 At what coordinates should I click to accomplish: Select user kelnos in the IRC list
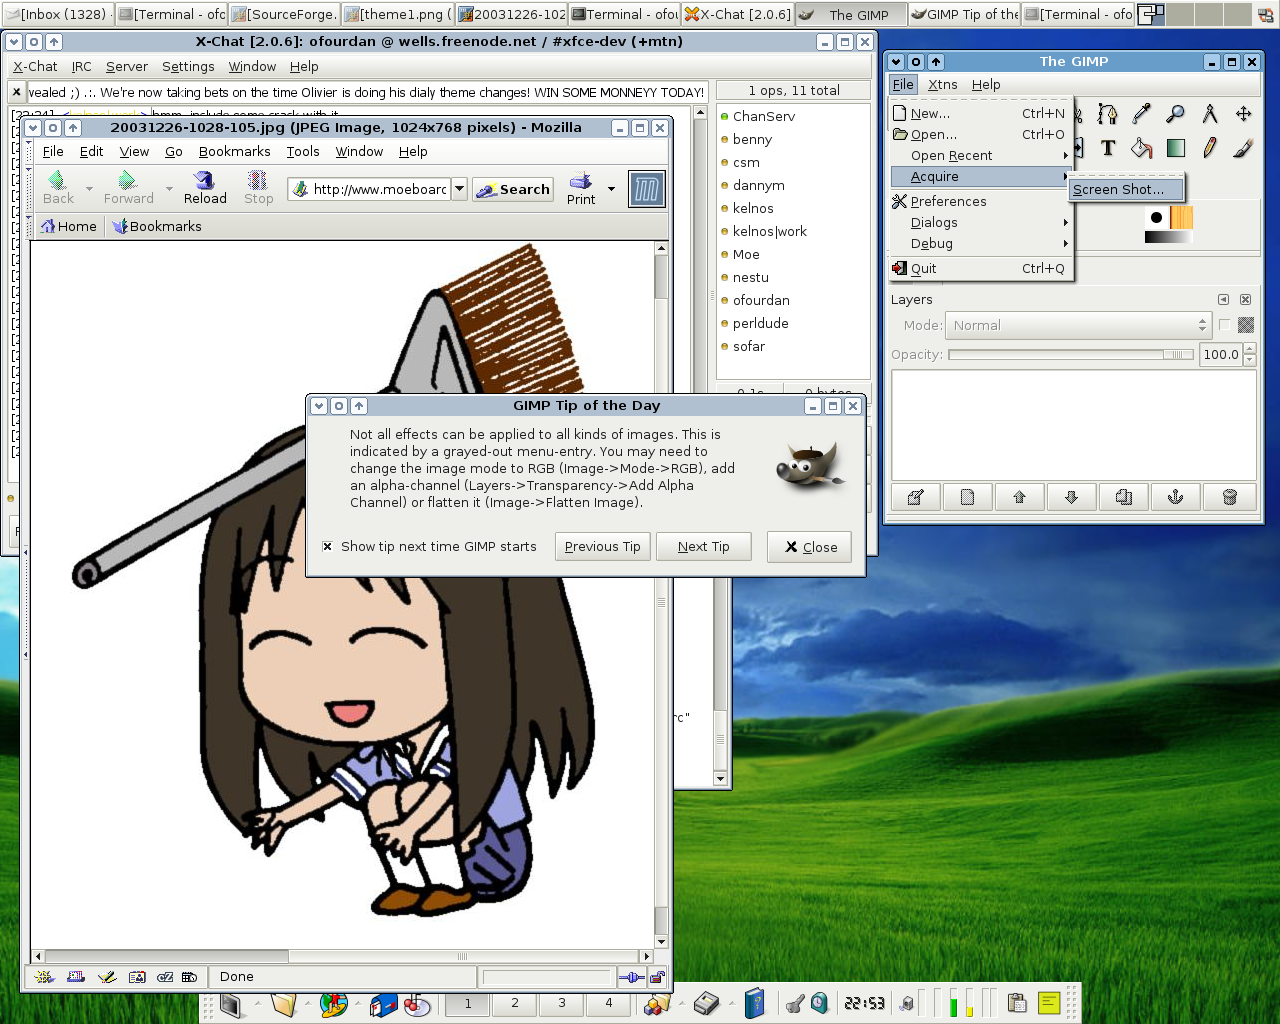[x=753, y=208]
